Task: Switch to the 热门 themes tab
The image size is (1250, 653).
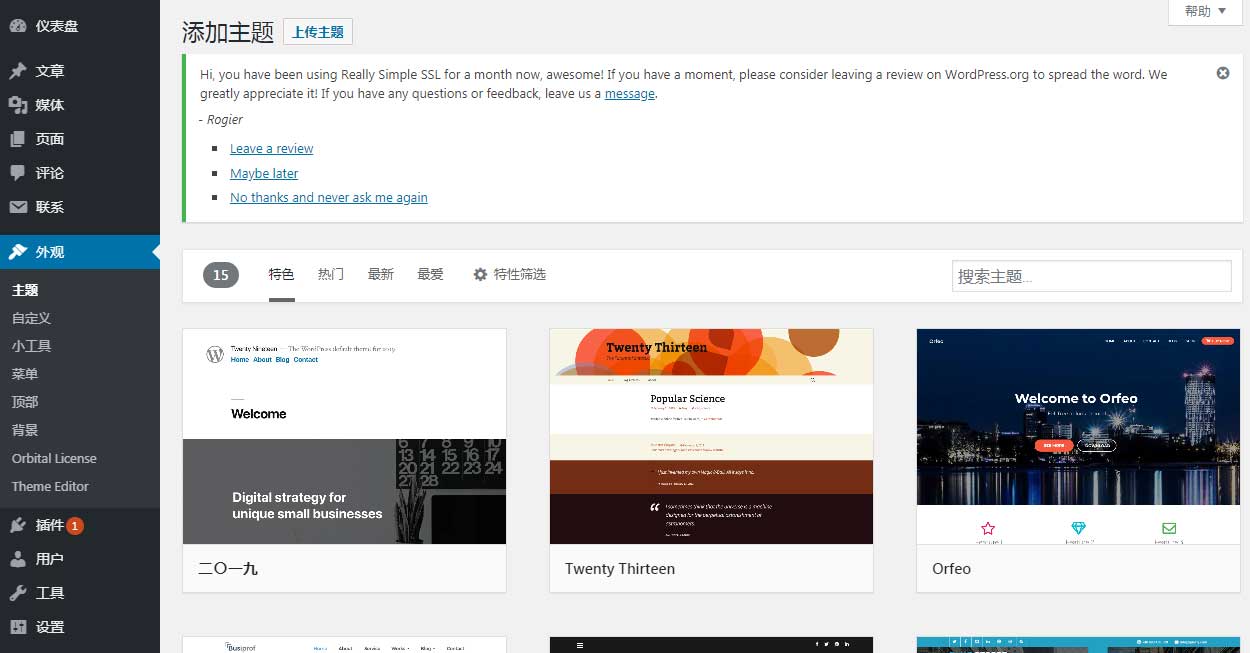Action: pyautogui.click(x=330, y=273)
